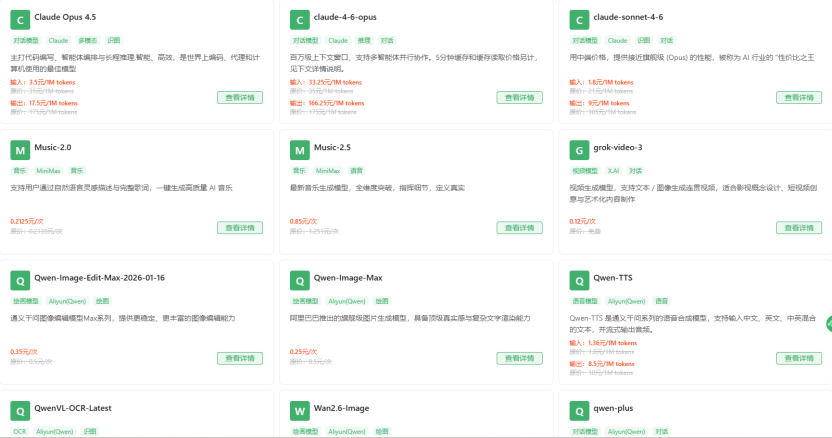The height and width of the screenshot is (438, 832).
Task: Click the Music-2.5 card's M avatar icon
Action: point(299,150)
